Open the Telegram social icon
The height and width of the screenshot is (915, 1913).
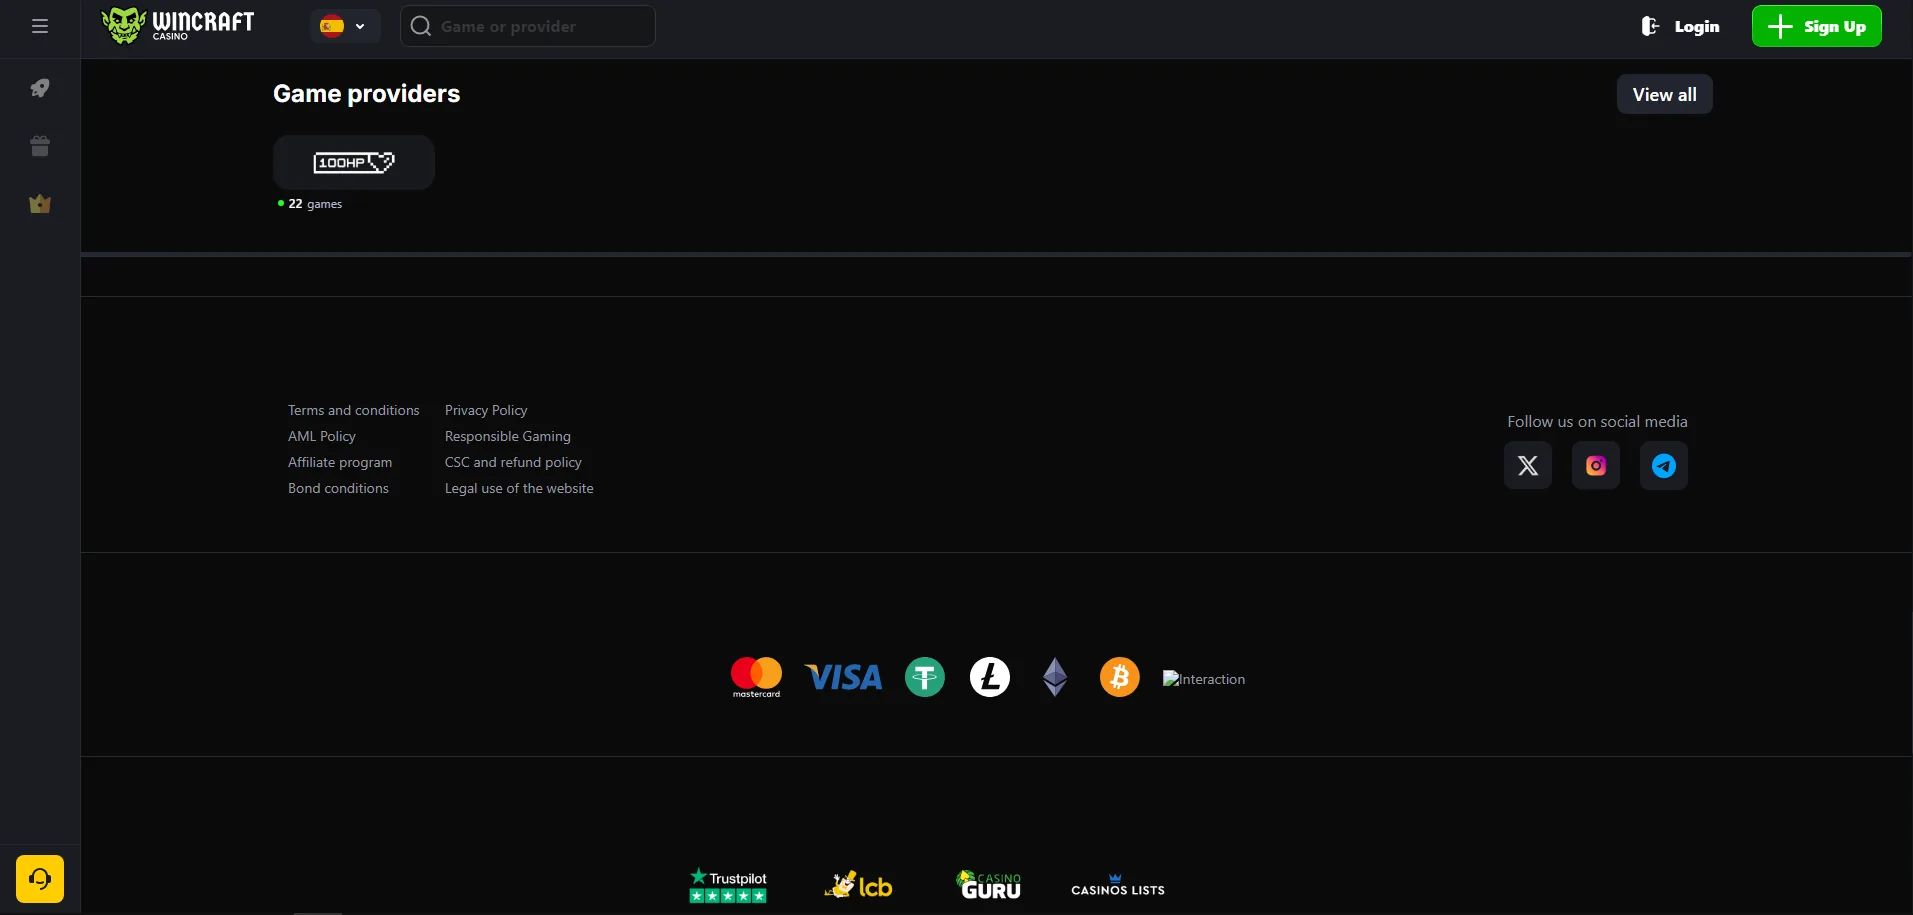[x=1664, y=465]
